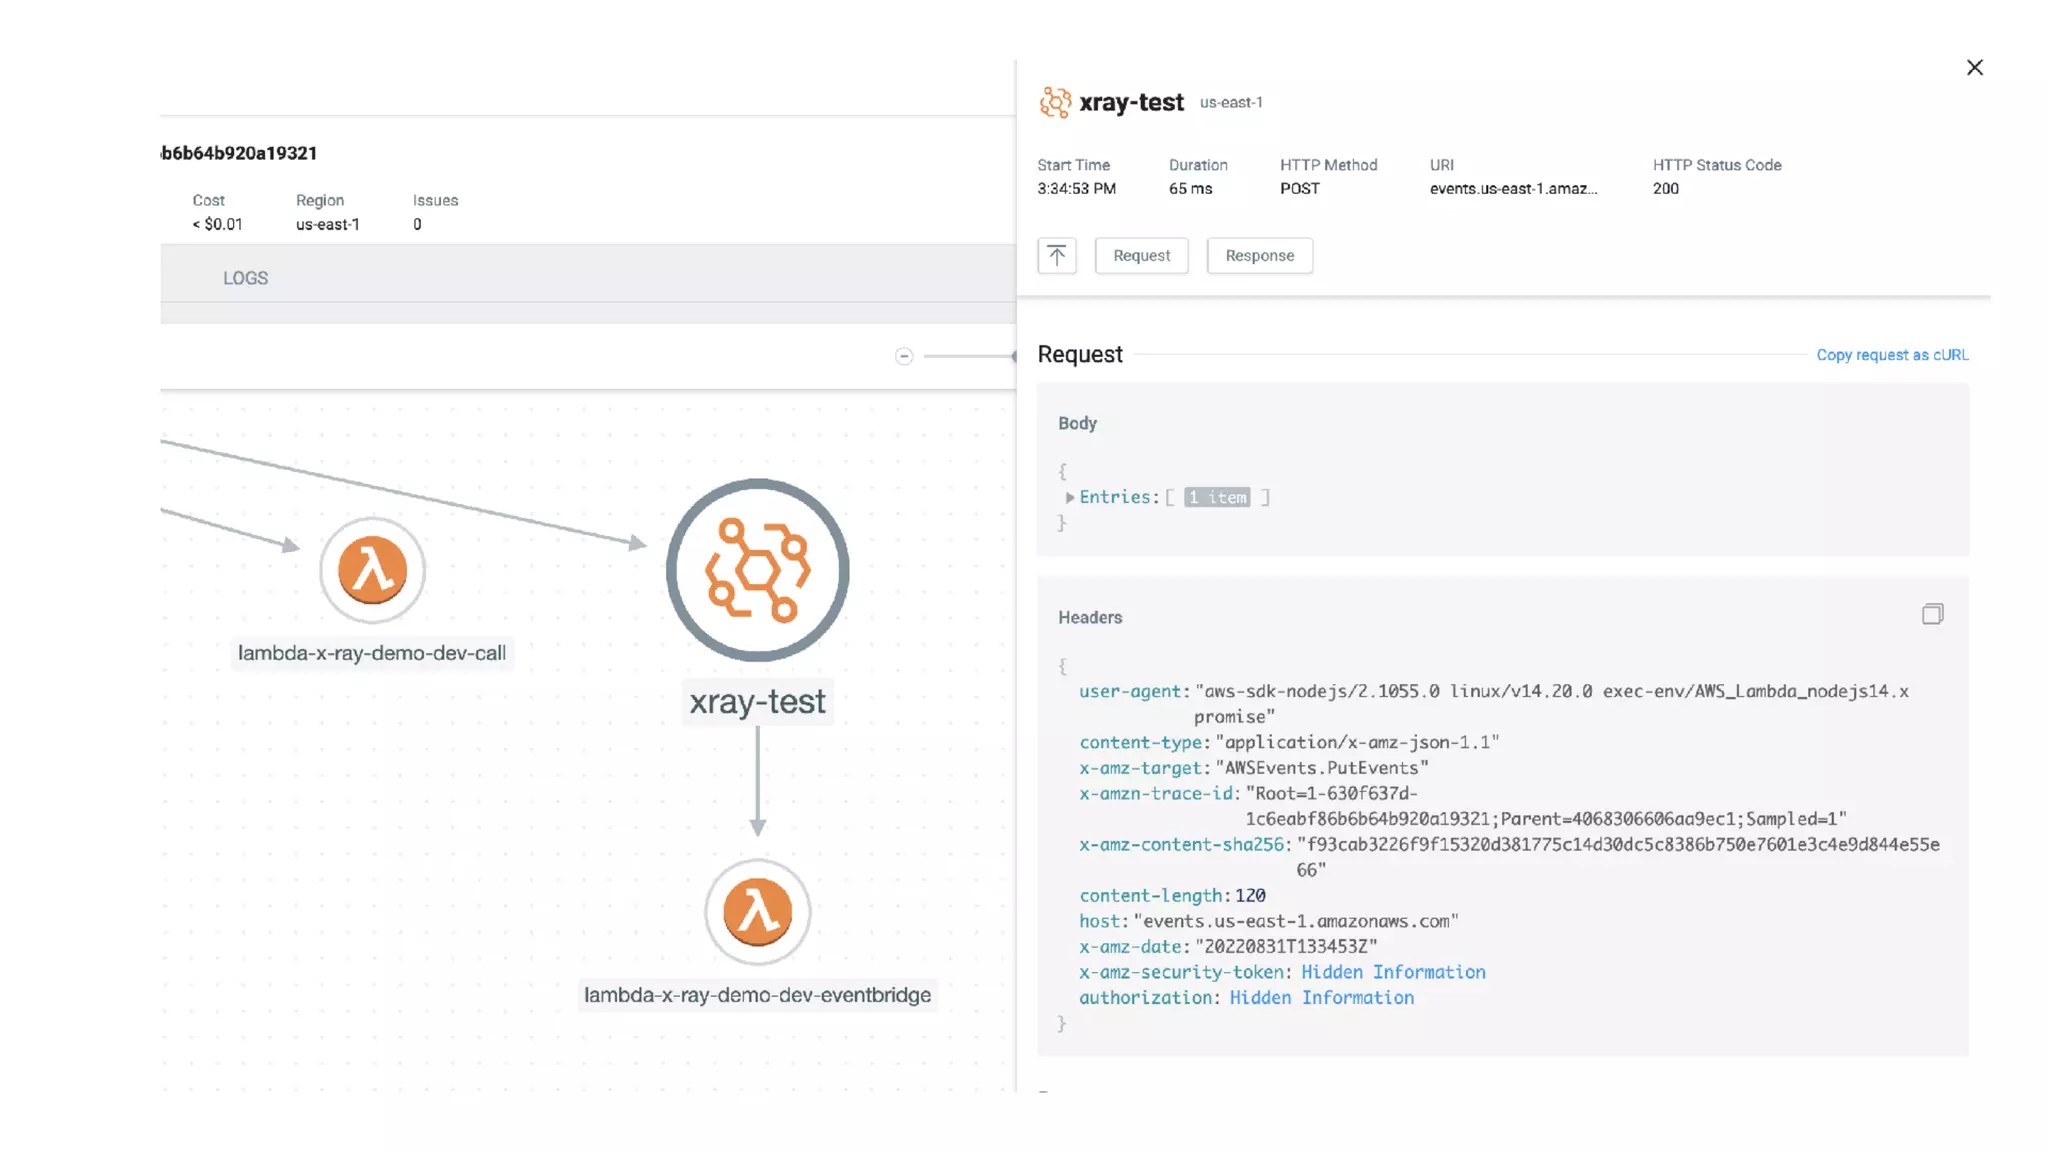Open the LOGS tab

pyautogui.click(x=245, y=278)
